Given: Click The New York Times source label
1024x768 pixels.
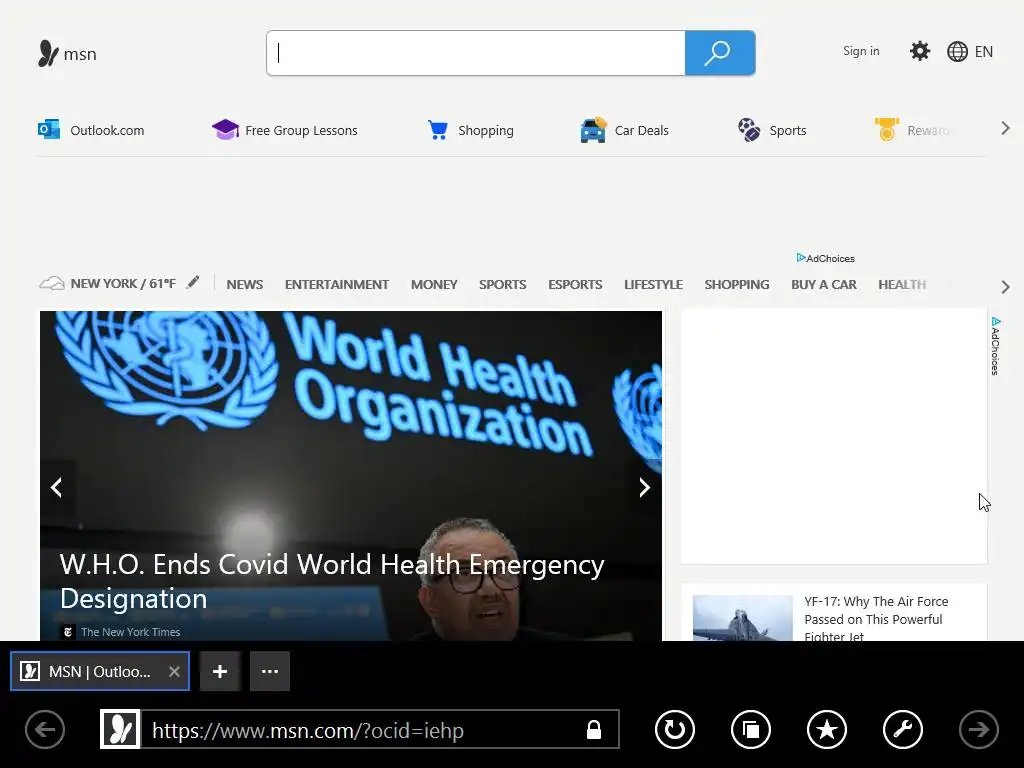Looking at the screenshot, I should pyautogui.click(x=130, y=632).
